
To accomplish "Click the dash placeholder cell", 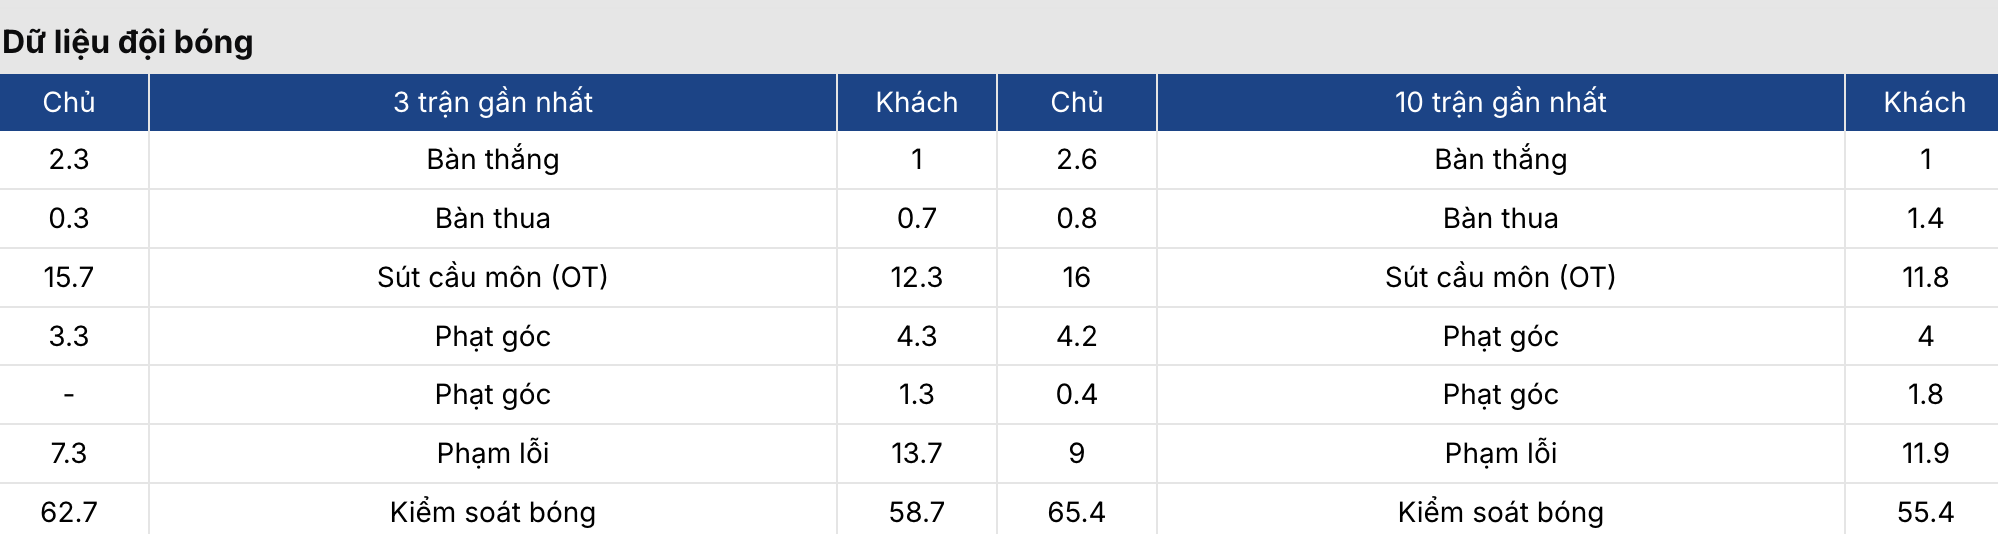I will (69, 394).
